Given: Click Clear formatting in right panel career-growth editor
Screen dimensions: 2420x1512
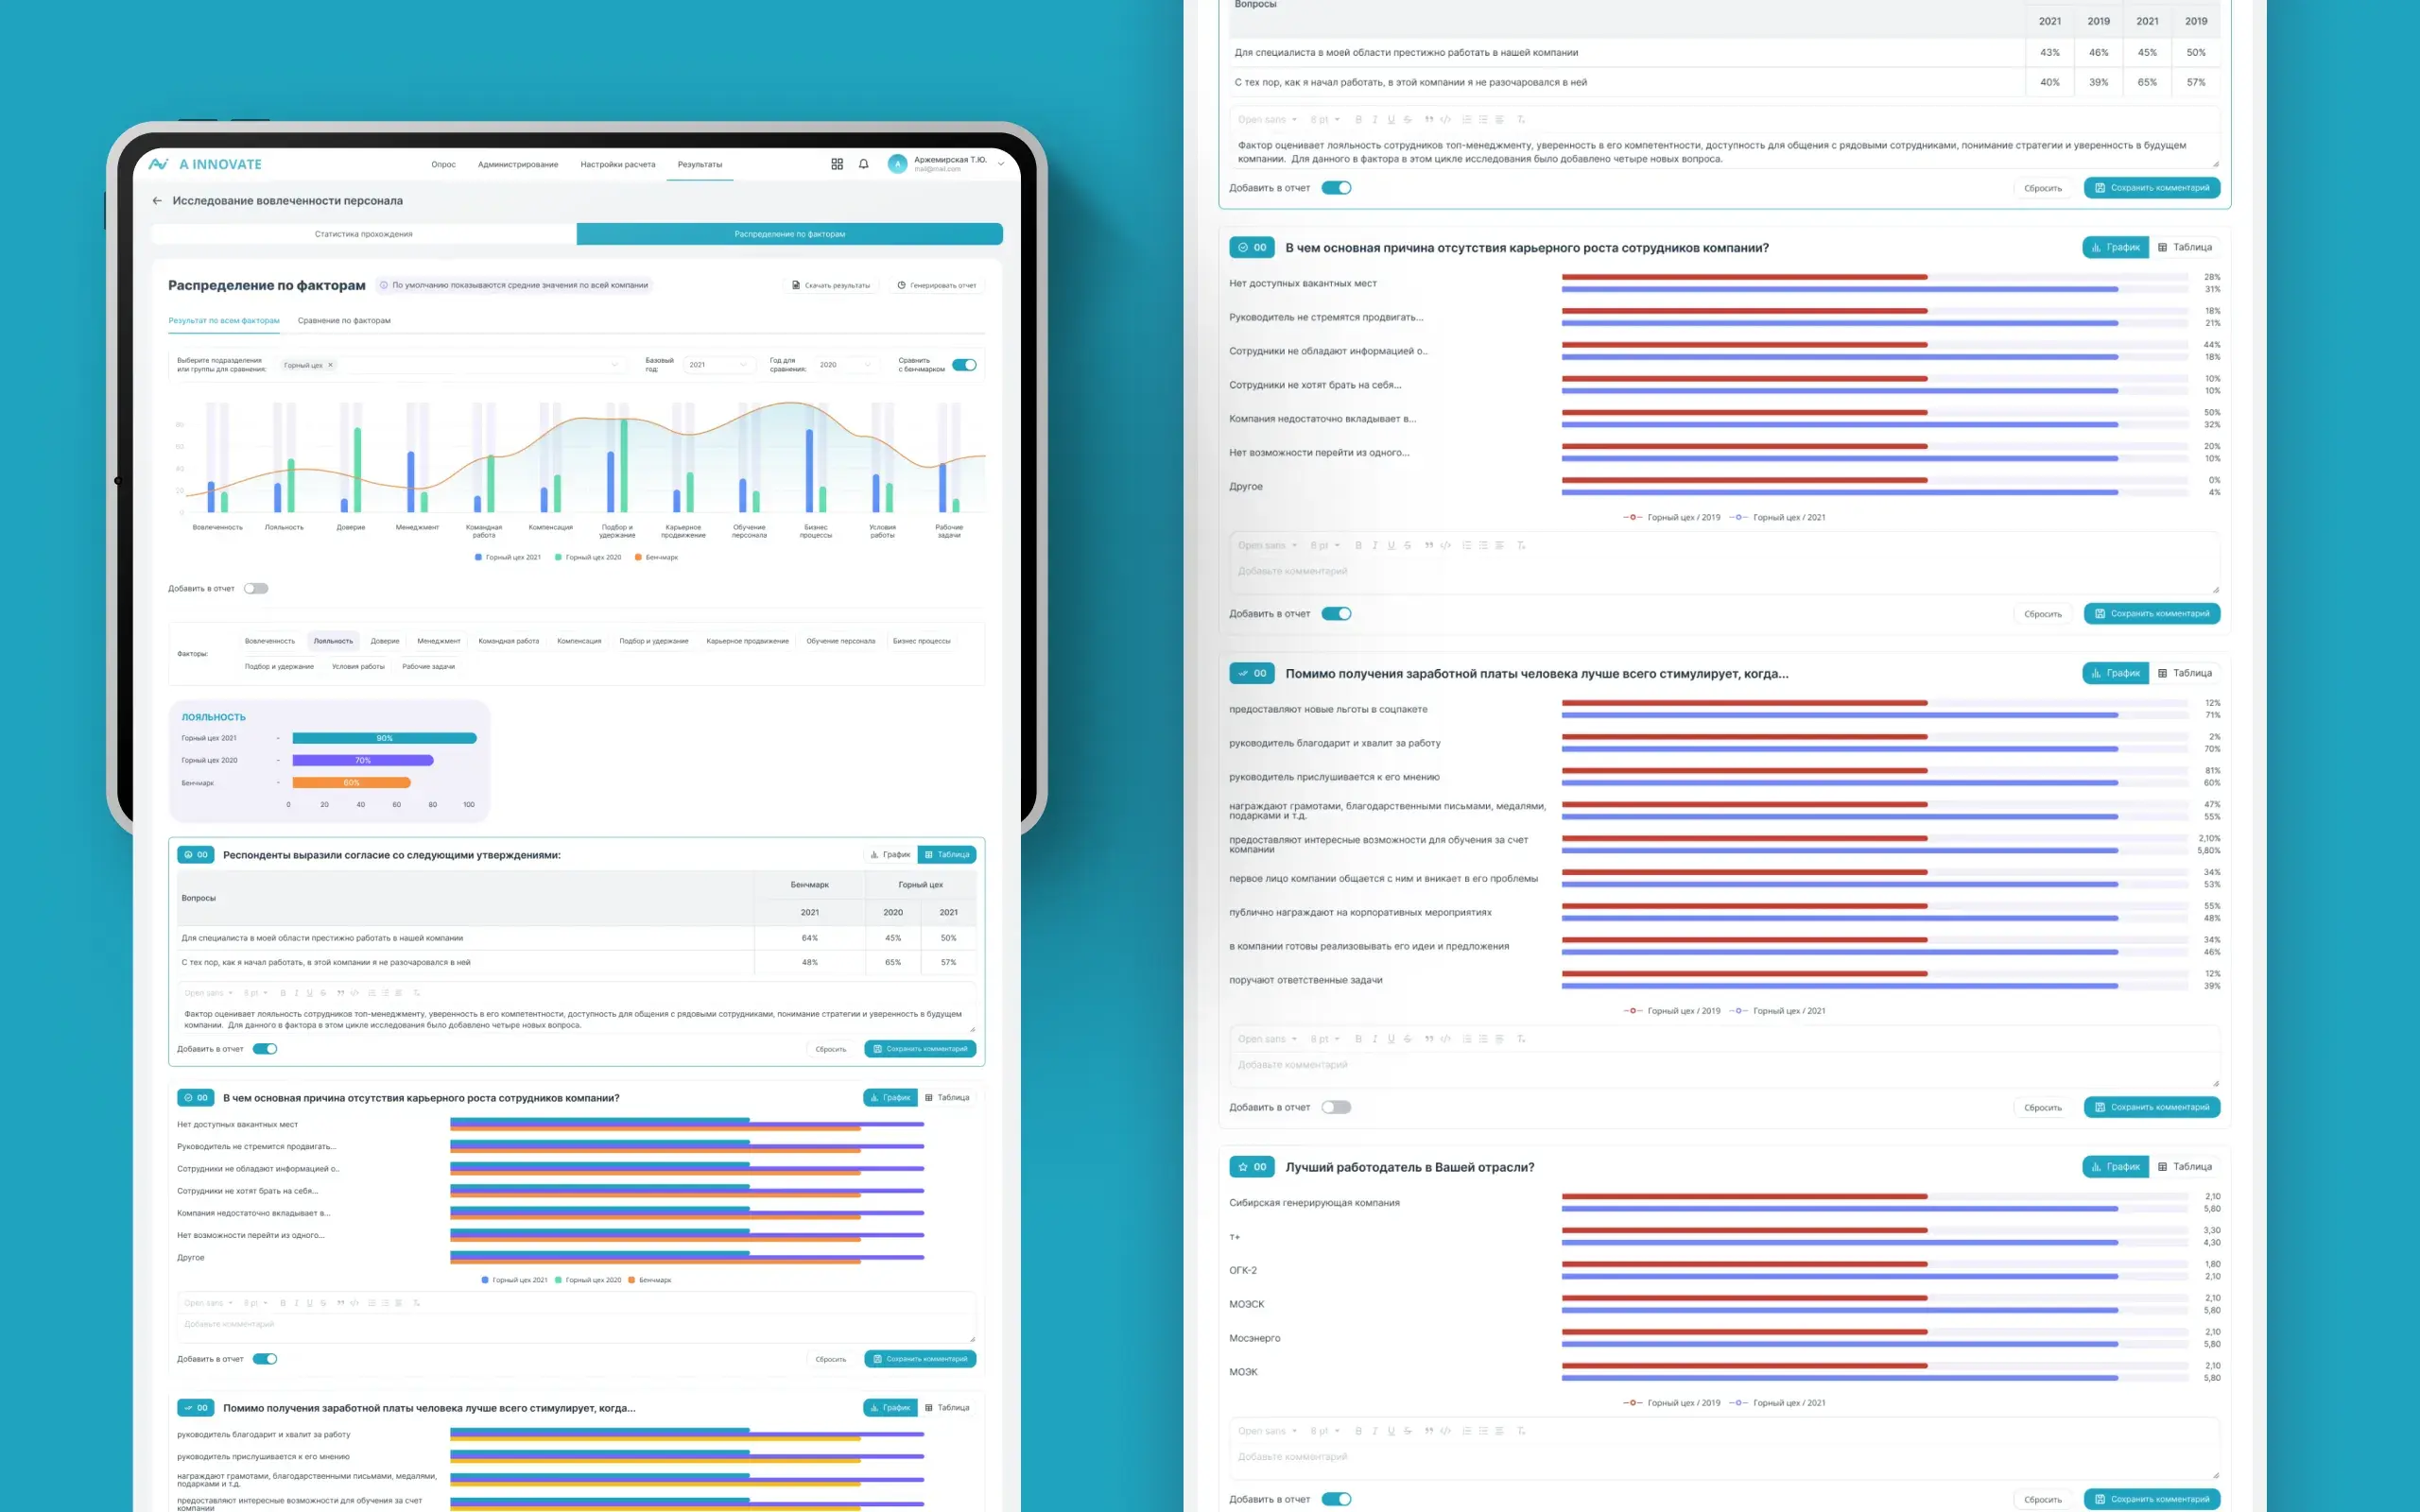Looking at the screenshot, I should click(x=1521, y=545).
